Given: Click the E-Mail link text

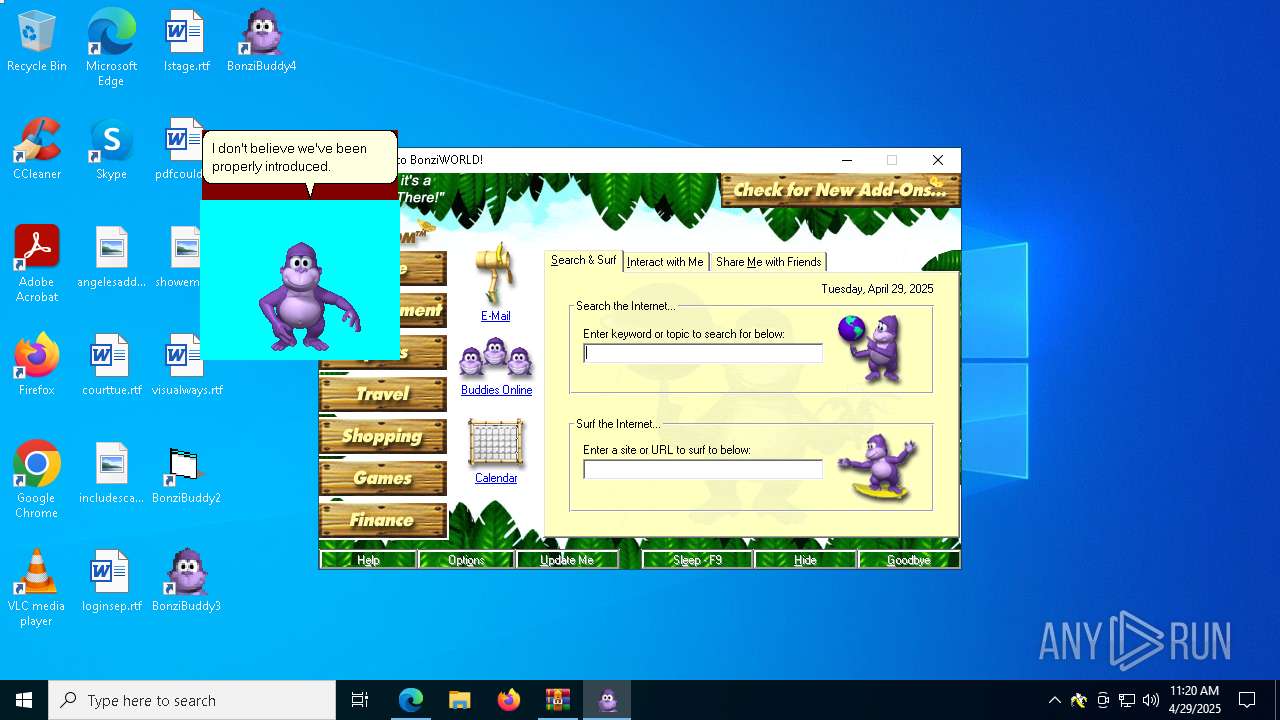Looking at the screenshot, I should coord(496,316).
